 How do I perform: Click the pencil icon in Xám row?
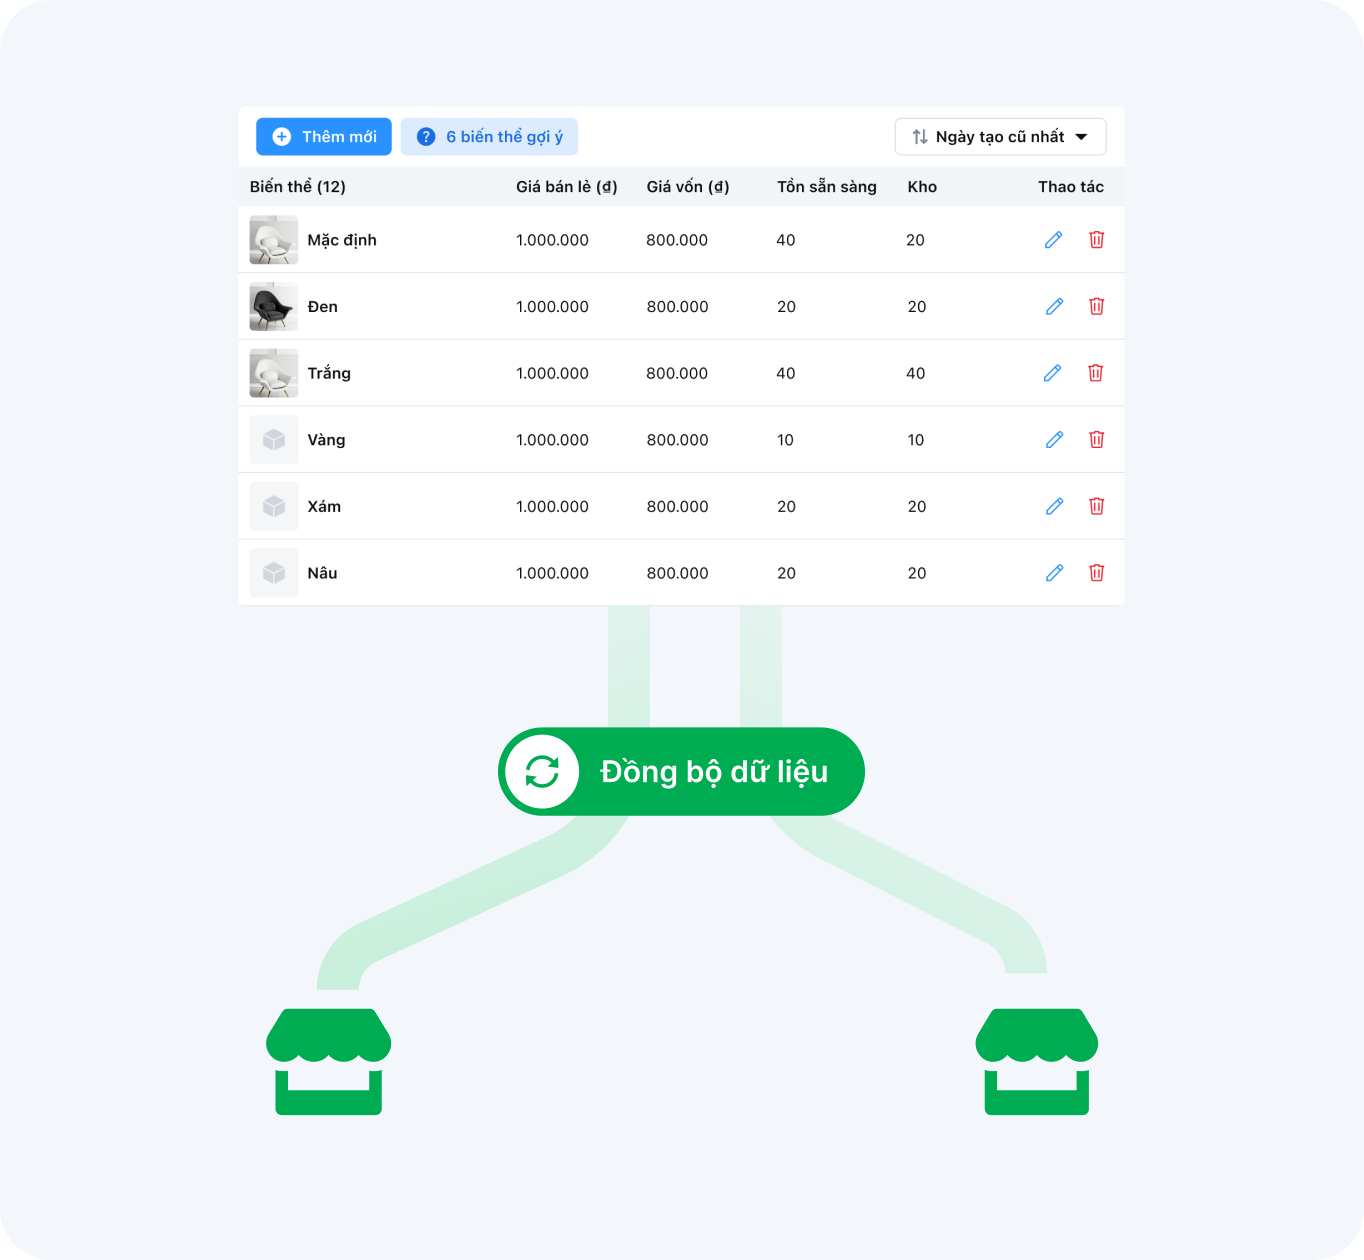tap(1053, 506)
